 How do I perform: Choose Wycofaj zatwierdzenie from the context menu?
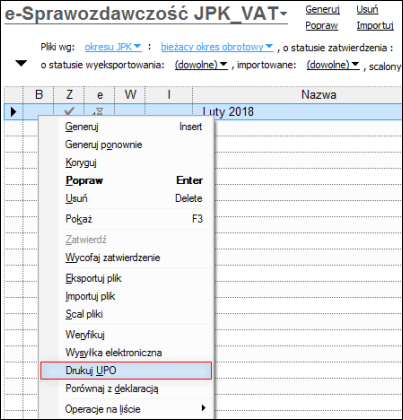pyautogui.click(x=126, y=258)
